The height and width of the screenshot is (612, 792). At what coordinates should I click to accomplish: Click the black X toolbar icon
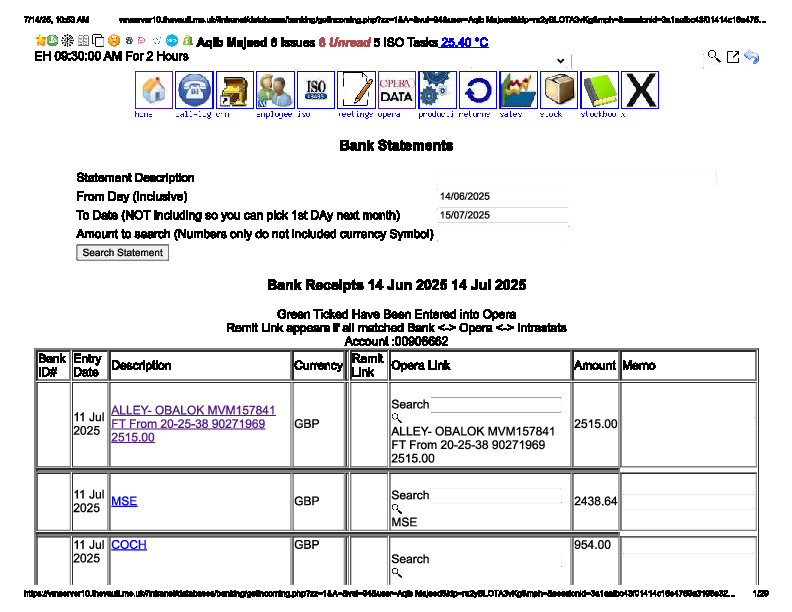(640, 90)
